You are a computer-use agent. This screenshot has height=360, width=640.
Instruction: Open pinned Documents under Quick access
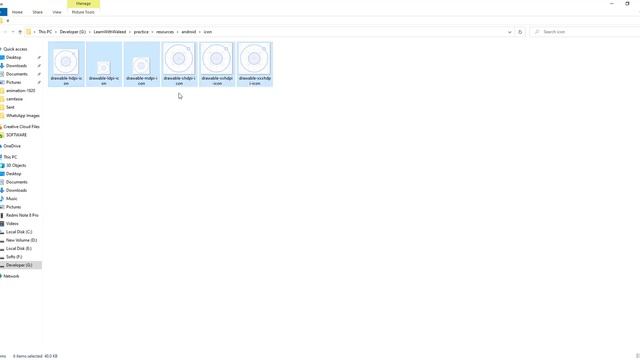coord(17,74)
